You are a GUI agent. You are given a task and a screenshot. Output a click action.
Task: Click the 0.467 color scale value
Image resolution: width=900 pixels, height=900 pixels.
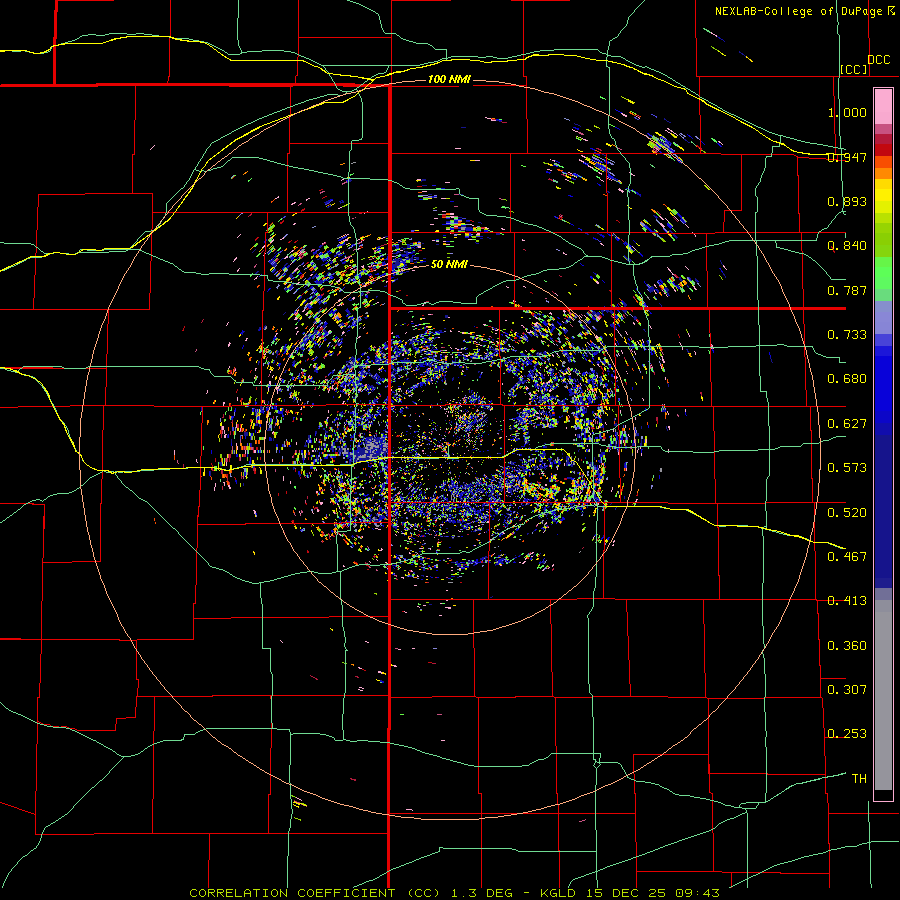point(847,557)
